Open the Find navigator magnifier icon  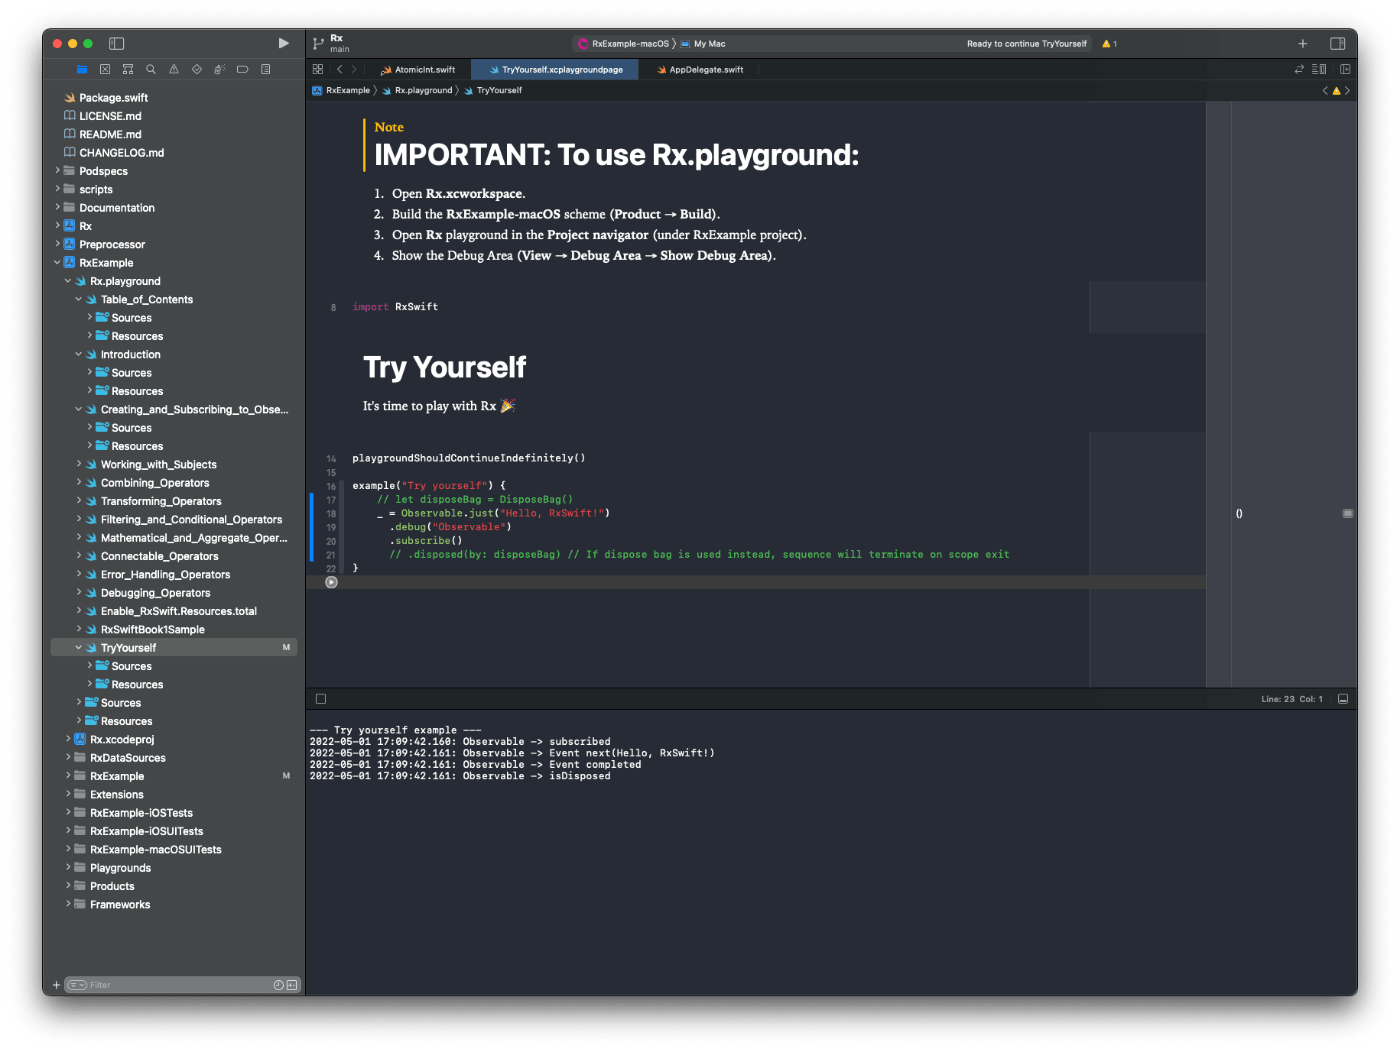(x=151, y=69)
